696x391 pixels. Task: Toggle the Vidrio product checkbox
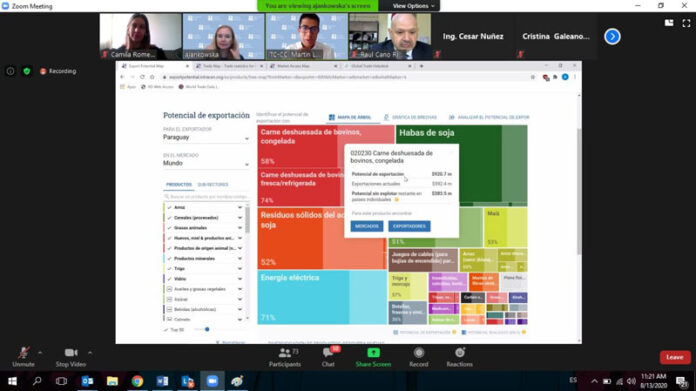(169, 279)
